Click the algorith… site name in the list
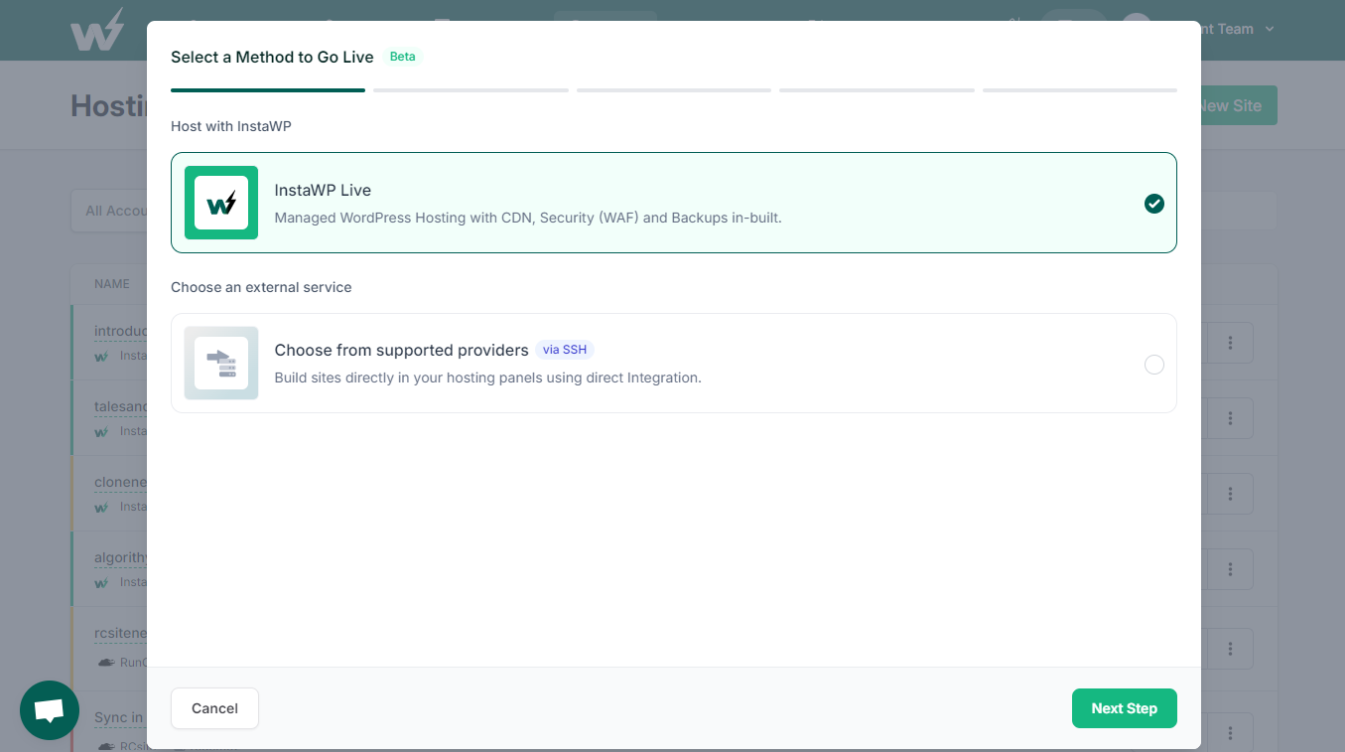This screenshot has width=1345, height=752. (121, 558)
